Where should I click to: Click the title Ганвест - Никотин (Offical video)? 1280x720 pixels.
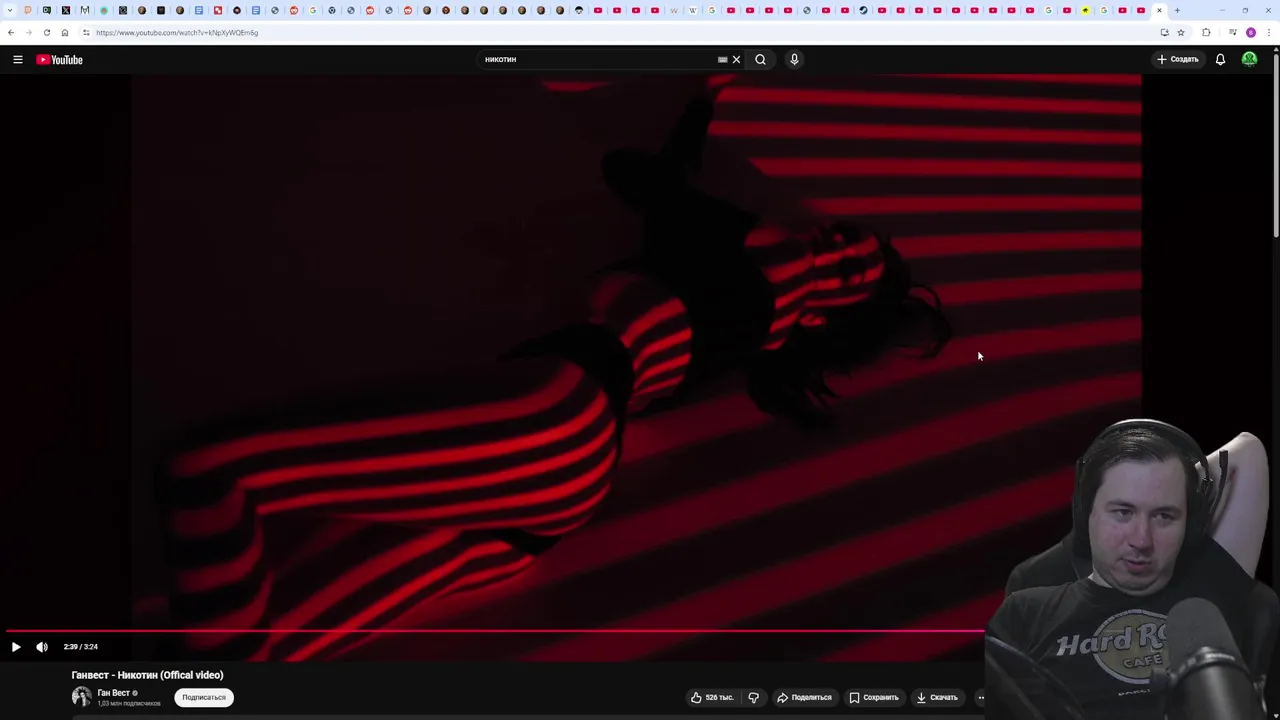[147, 675]
